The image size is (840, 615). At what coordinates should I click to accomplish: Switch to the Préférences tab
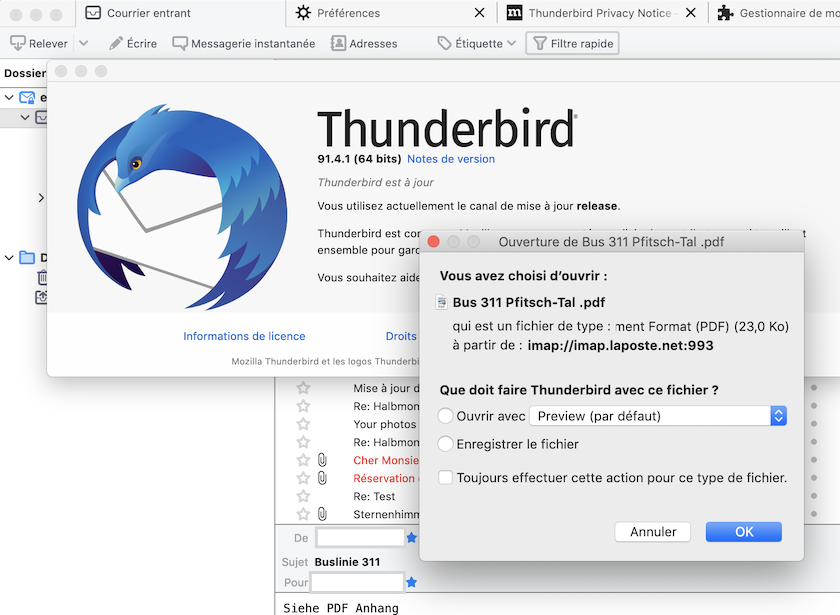pyautogui.click(x=348, y=13)
